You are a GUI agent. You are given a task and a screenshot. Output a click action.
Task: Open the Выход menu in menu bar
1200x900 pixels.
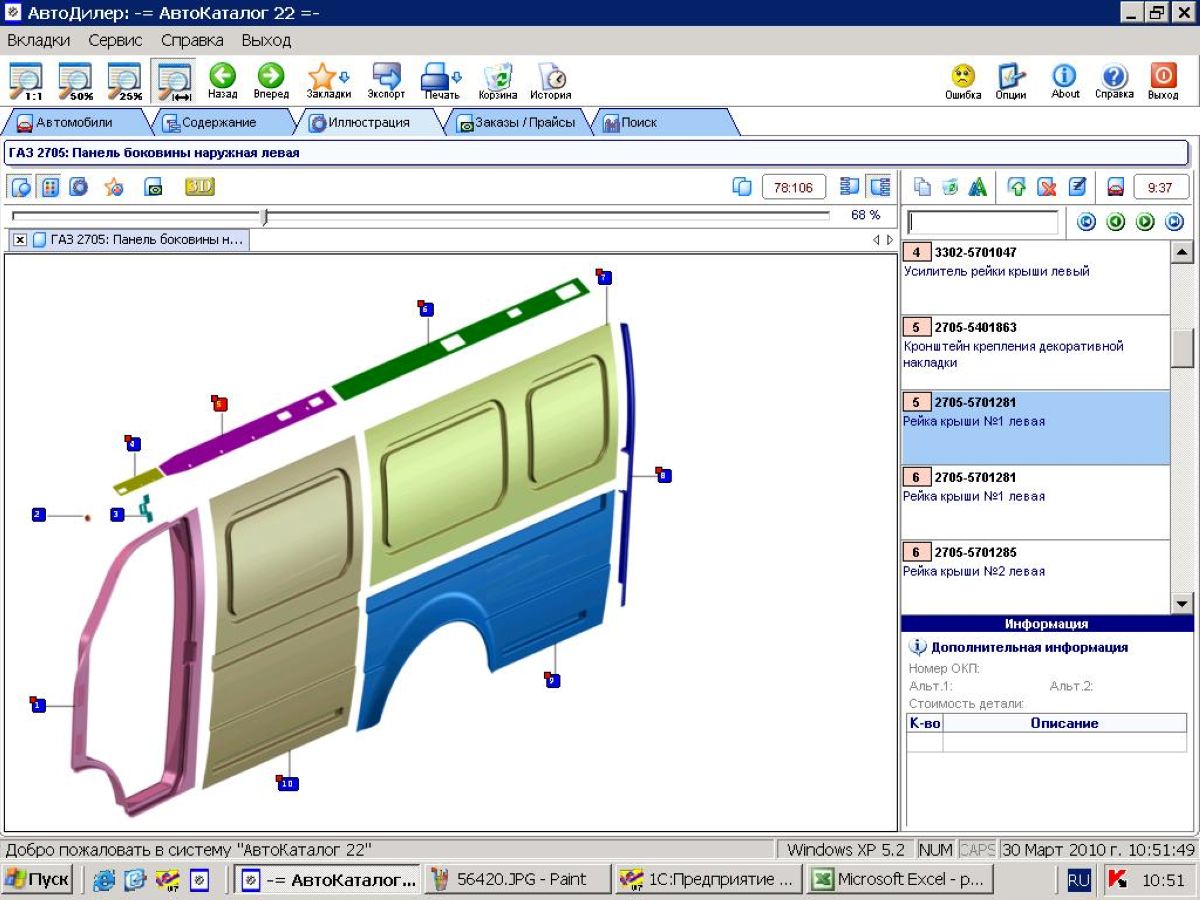pos(266,40)
